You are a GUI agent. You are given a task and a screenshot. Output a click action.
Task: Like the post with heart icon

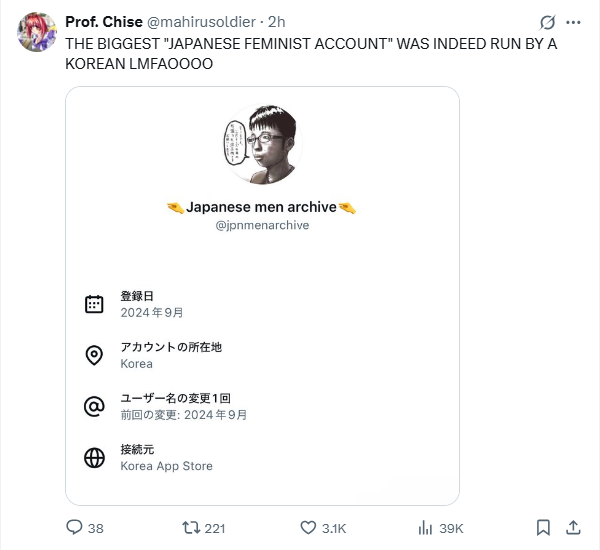(309, 527)
